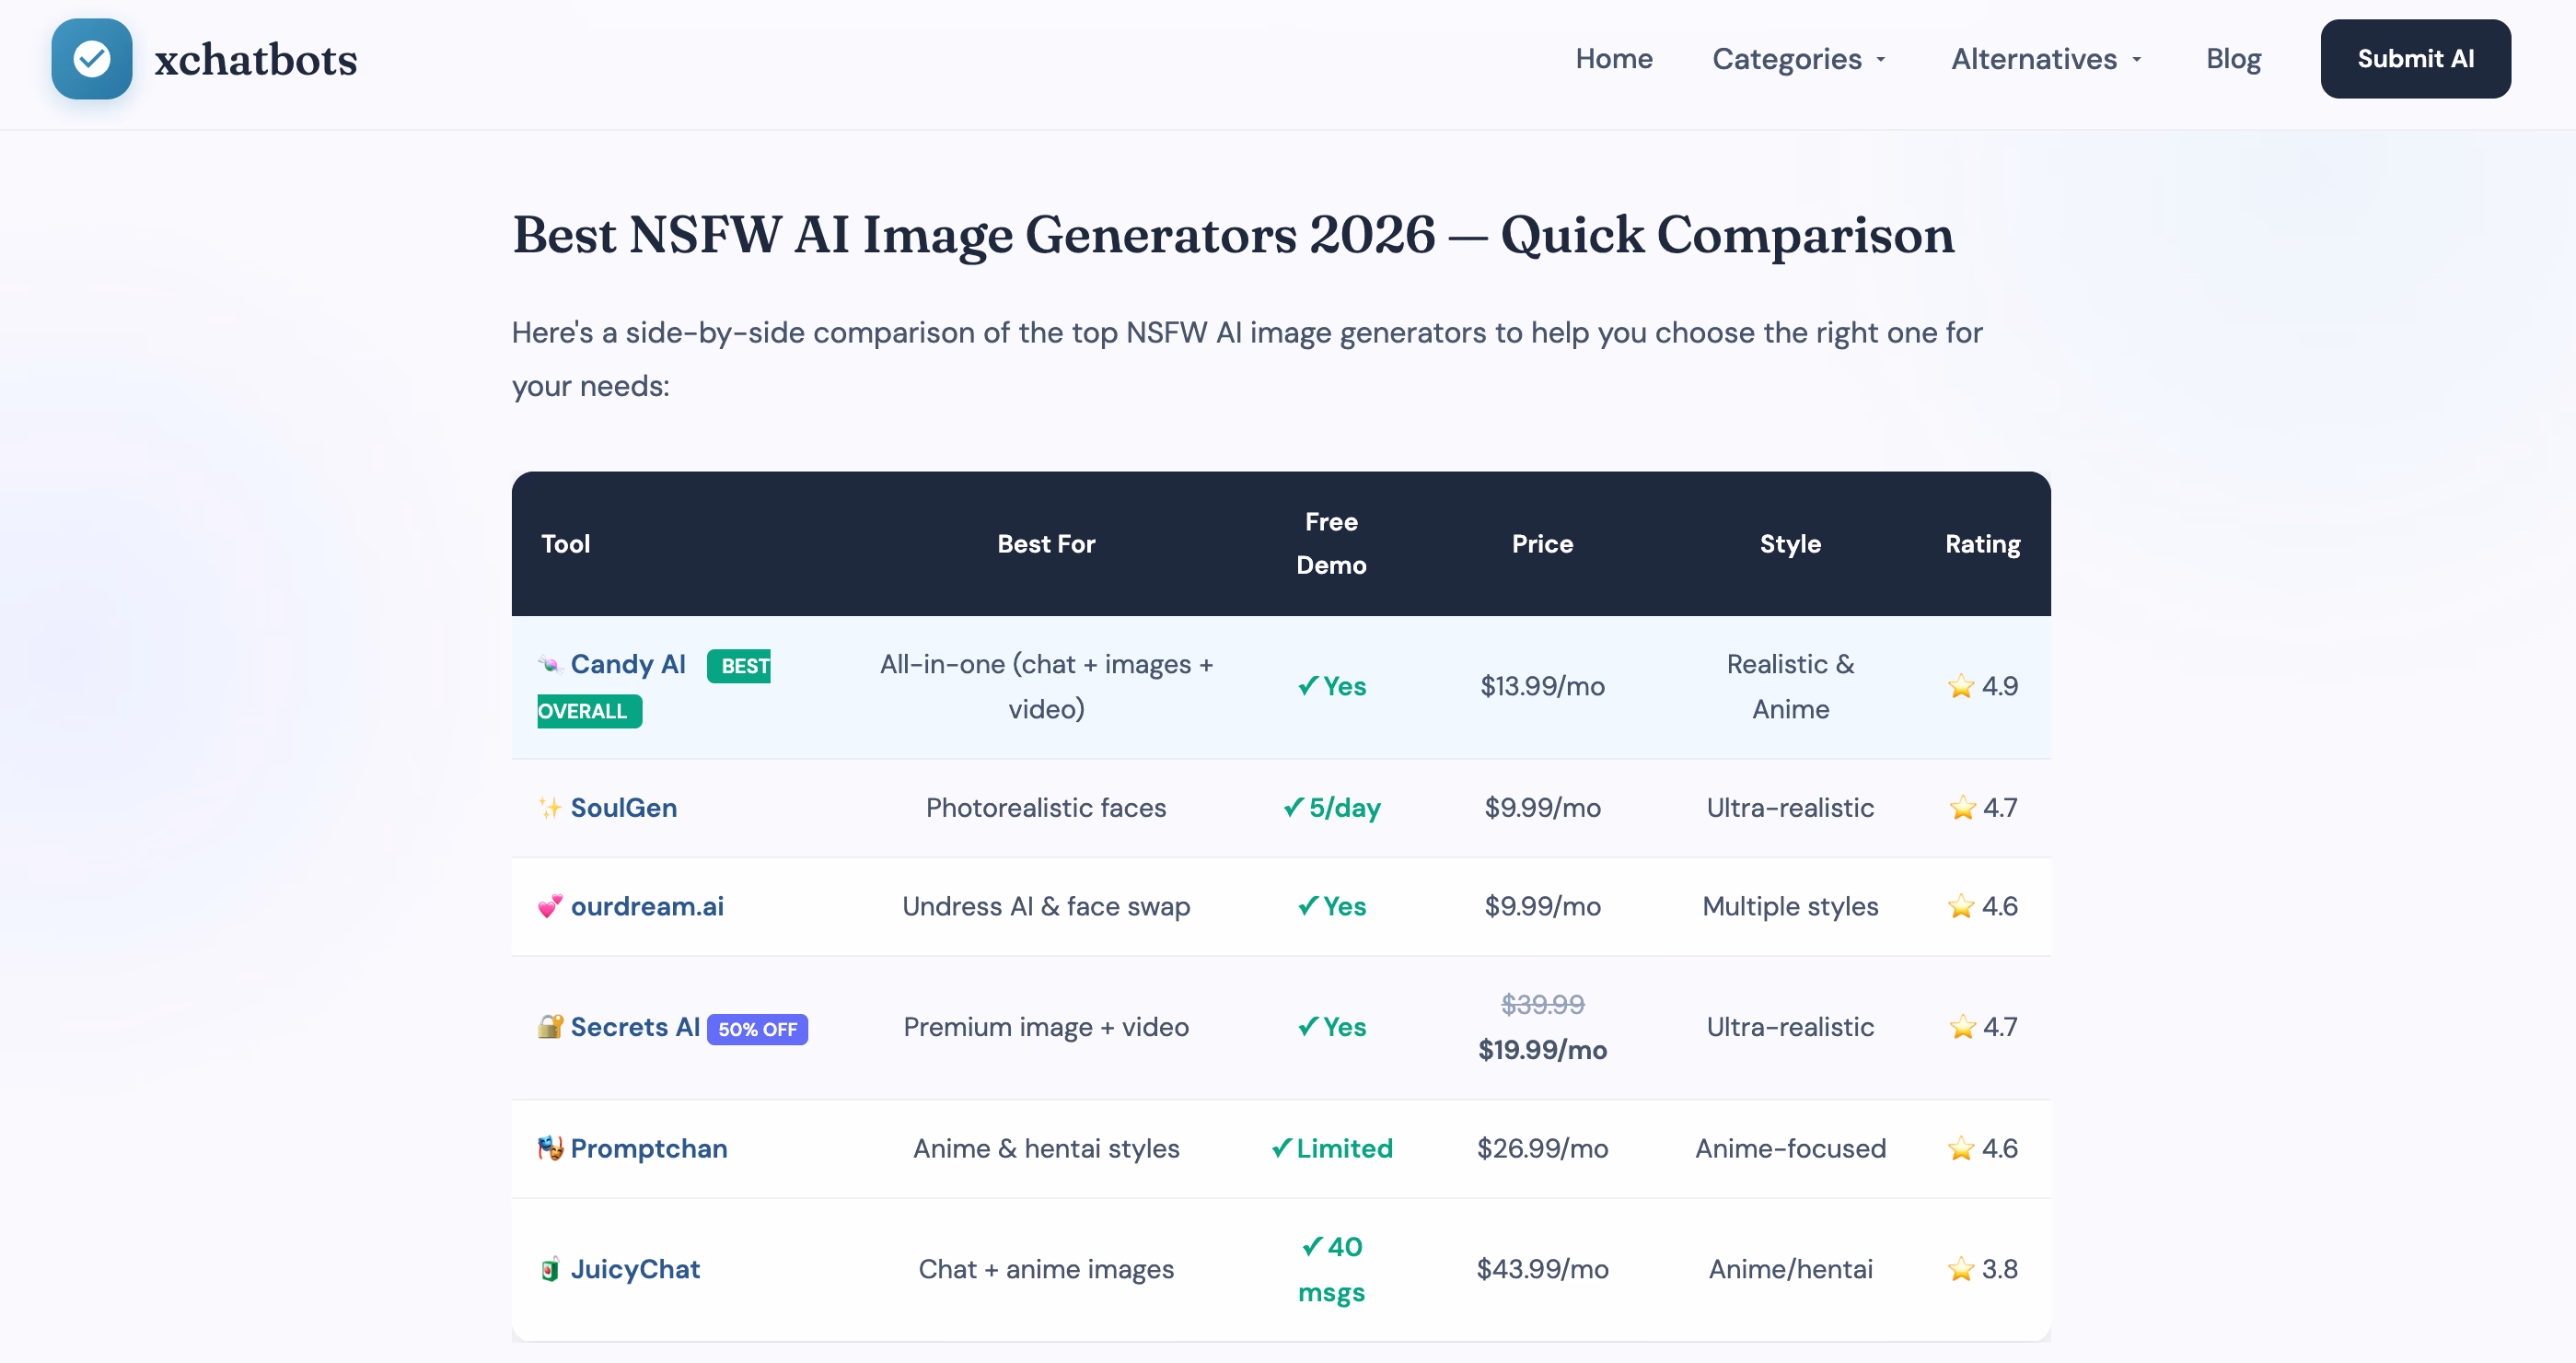
Task: Click the pink hearts icon beside ourdream.ai
Action: [550, 907]
